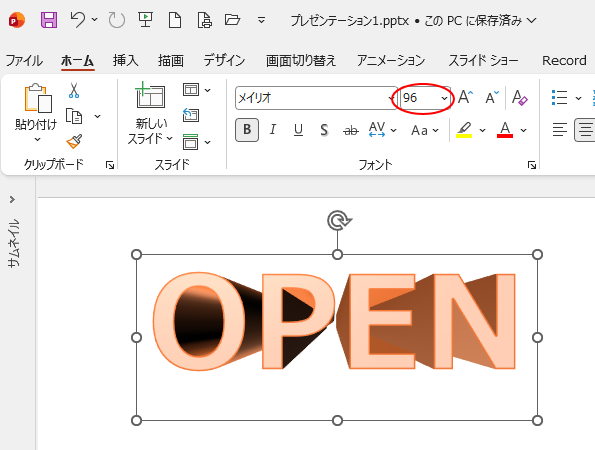Open the copy options dropdown arrow
The width and height of the screenshot is (595, 450).
click(98, 116)
